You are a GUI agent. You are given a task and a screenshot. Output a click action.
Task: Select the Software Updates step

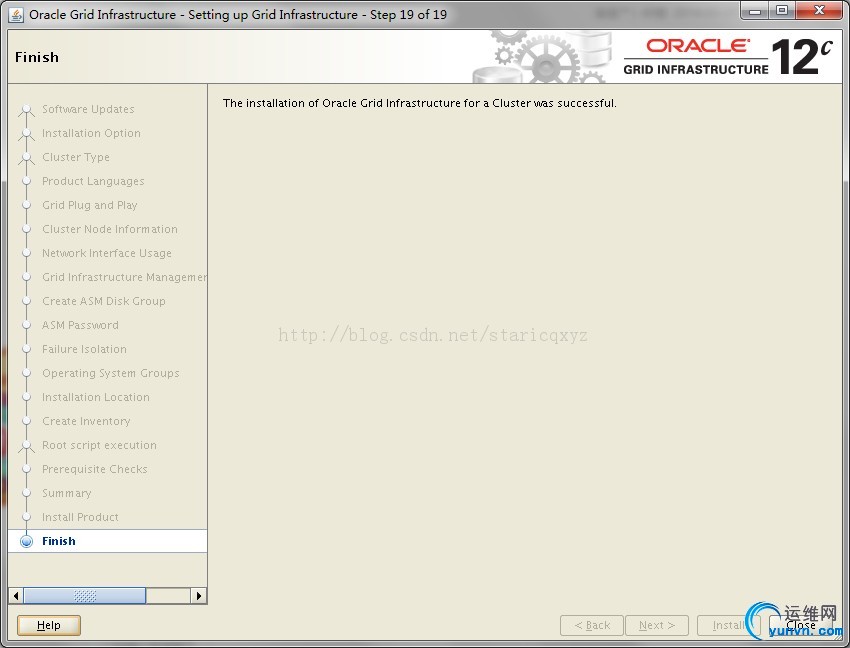tap(88, 109)
